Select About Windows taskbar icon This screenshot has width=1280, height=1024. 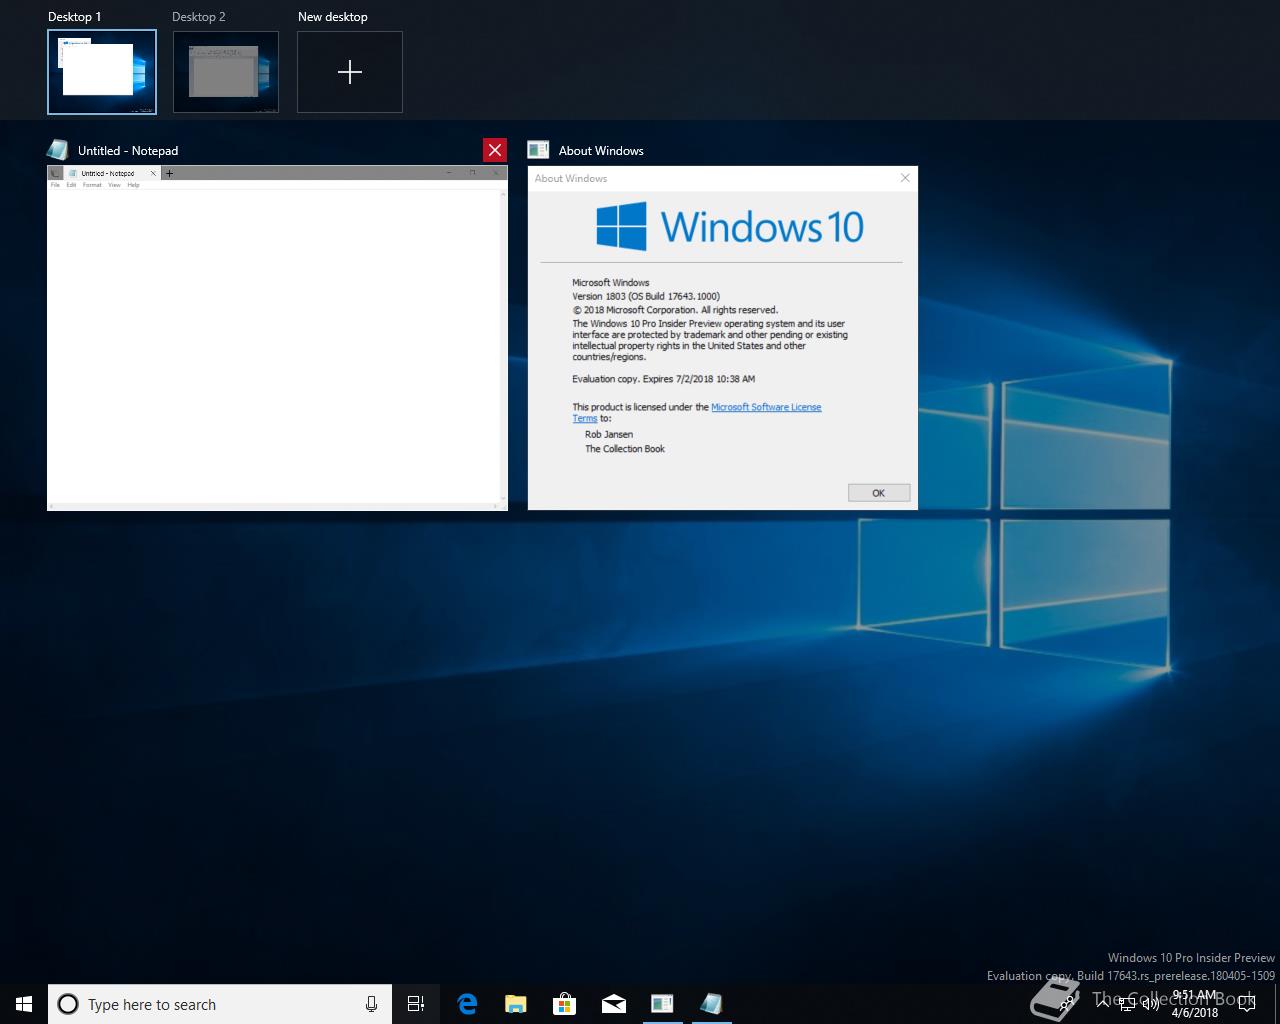[662, 1004]
